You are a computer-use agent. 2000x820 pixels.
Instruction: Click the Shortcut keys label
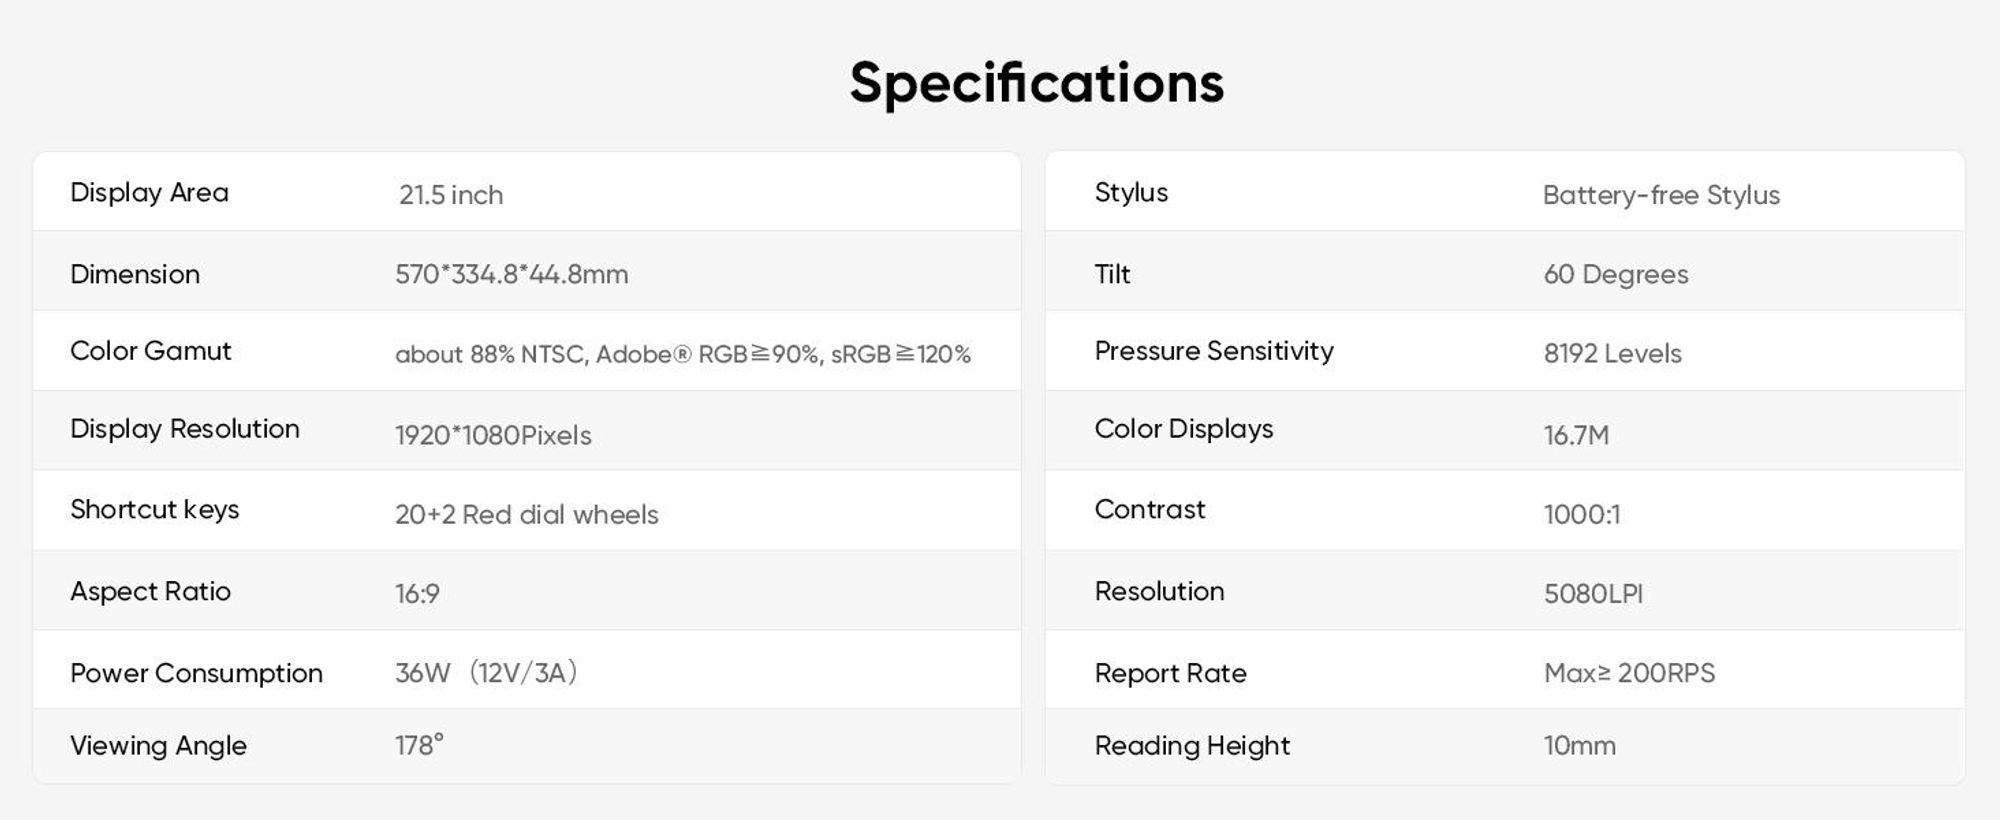click(155, 510)
